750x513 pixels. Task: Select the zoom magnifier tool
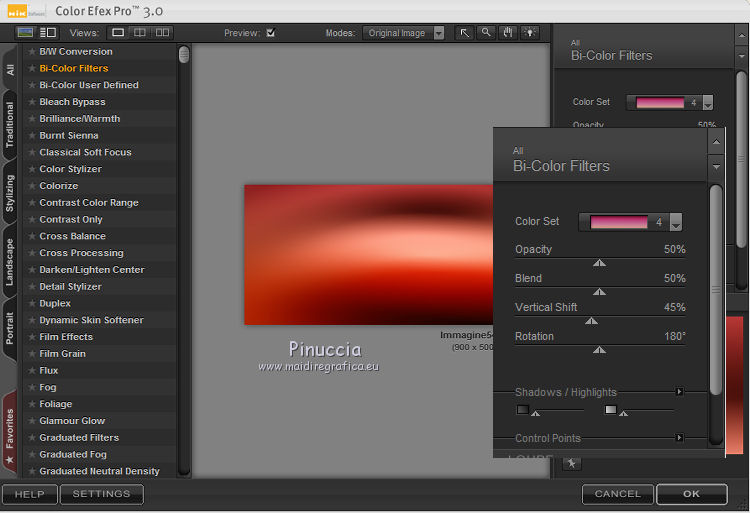point(486,33)
